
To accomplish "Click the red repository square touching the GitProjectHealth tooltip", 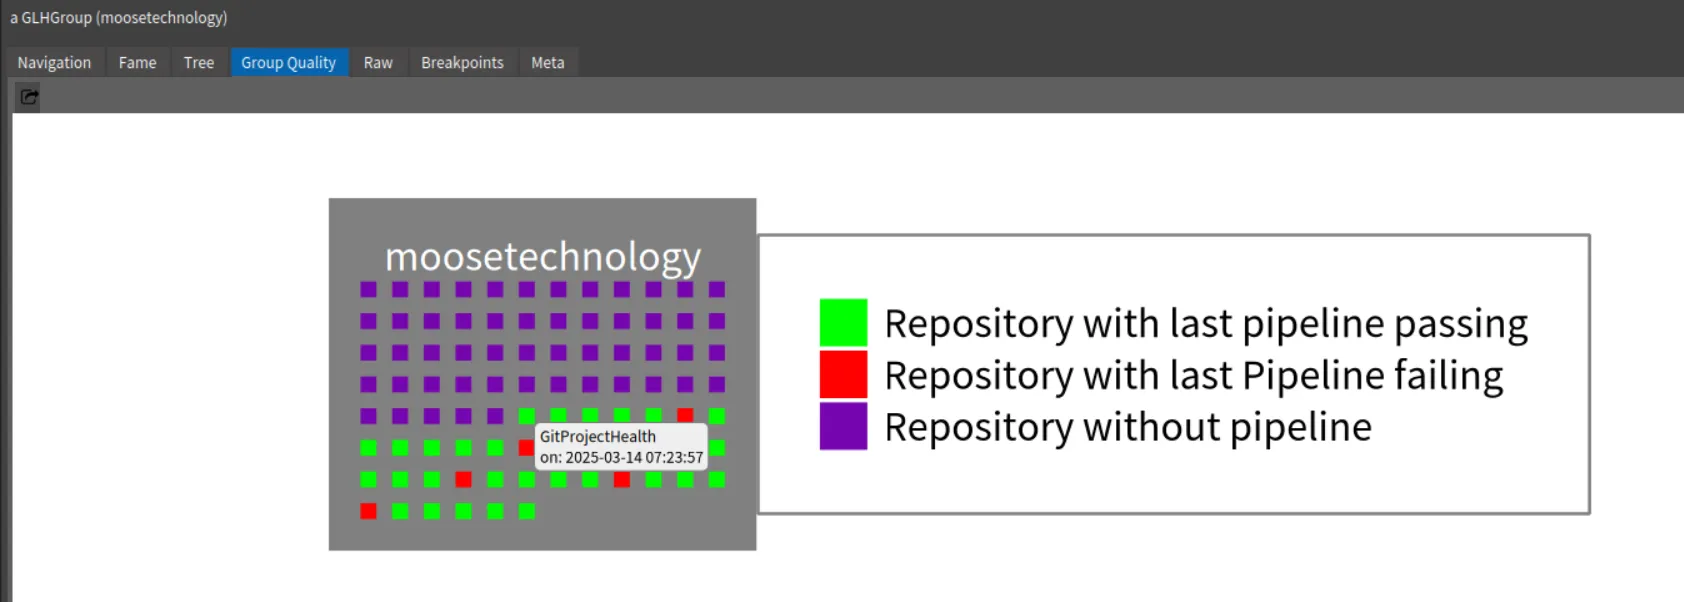I will [x=526, y=447].
